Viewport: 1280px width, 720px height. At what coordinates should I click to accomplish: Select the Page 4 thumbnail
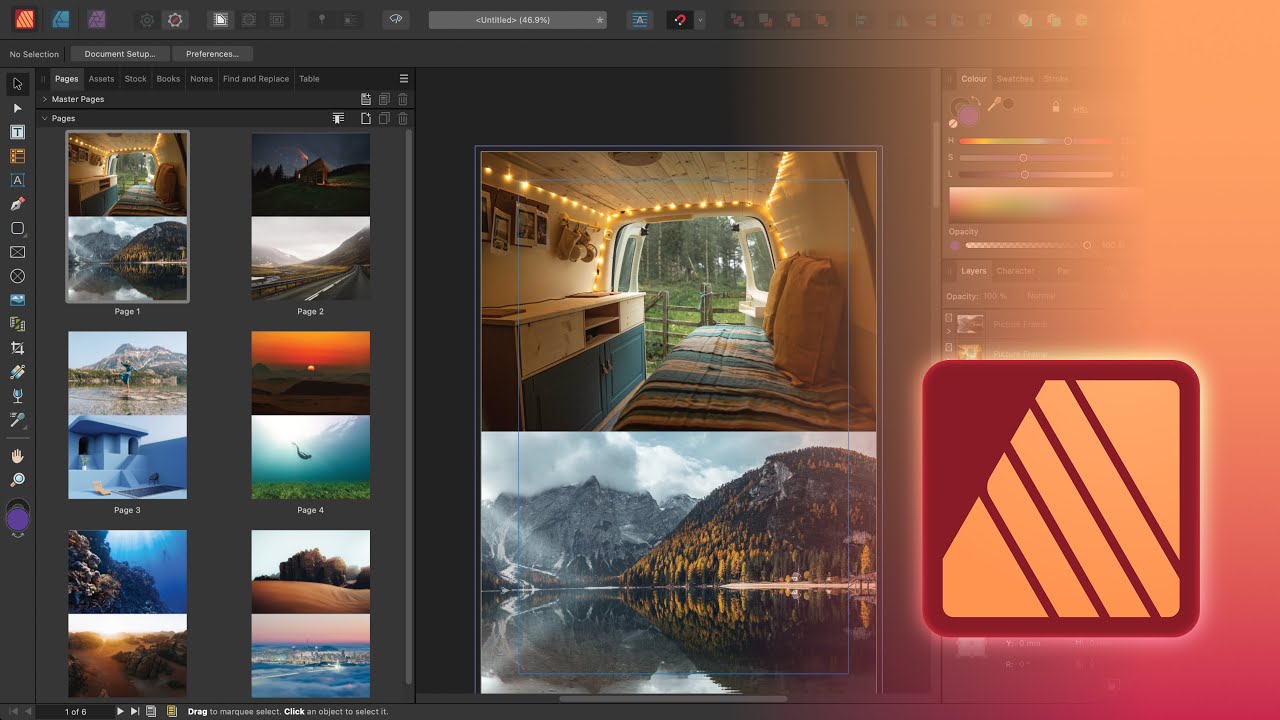(310, 415)
